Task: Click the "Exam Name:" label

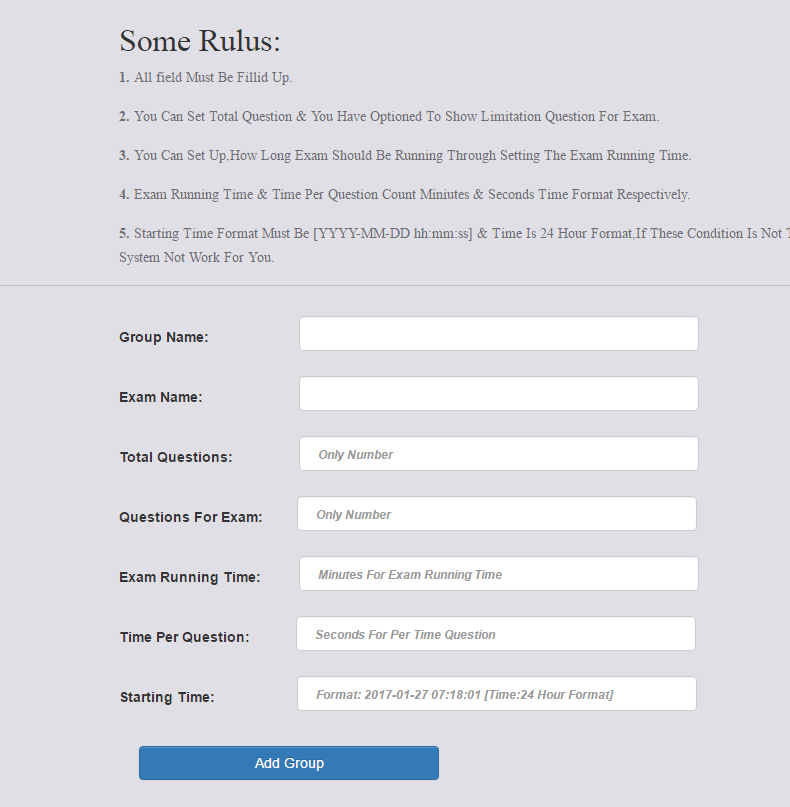Action: pos(161,397)
